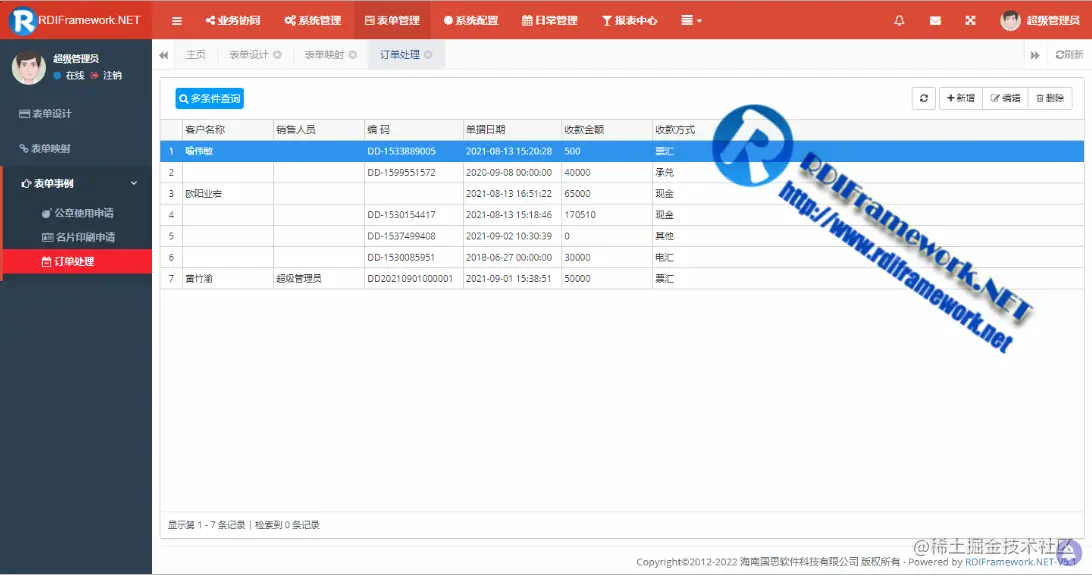Viewport: 1092px width, 575px height.
Task: Open the notifications bell icon
Action: 899,21
